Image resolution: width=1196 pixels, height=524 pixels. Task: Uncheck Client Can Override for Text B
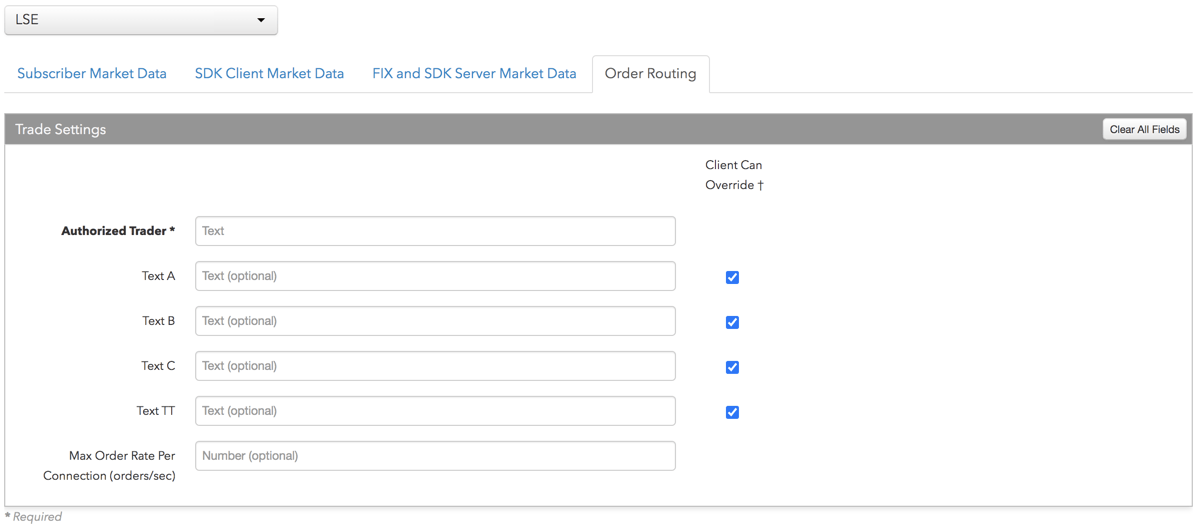coord(732,322)
